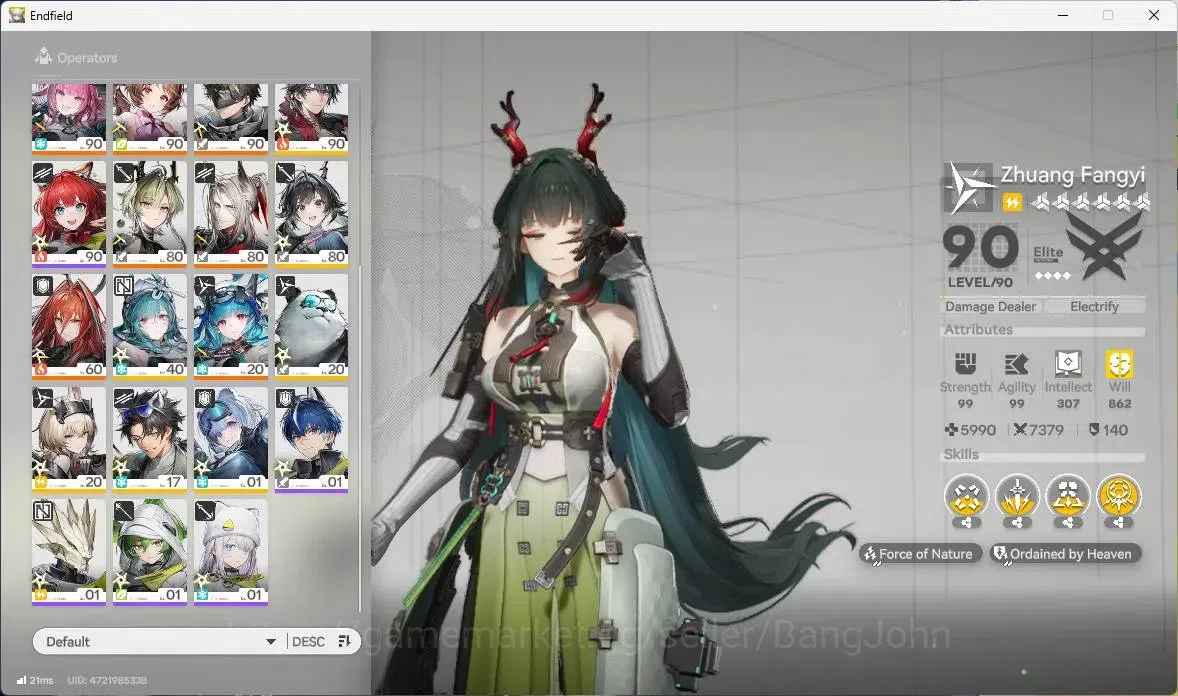Select the teal-haired level 40 operator card

150,327
